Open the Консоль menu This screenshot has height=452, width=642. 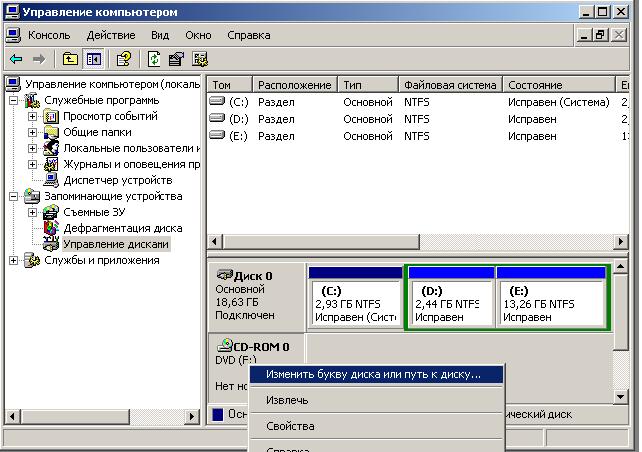click(49, 36)
